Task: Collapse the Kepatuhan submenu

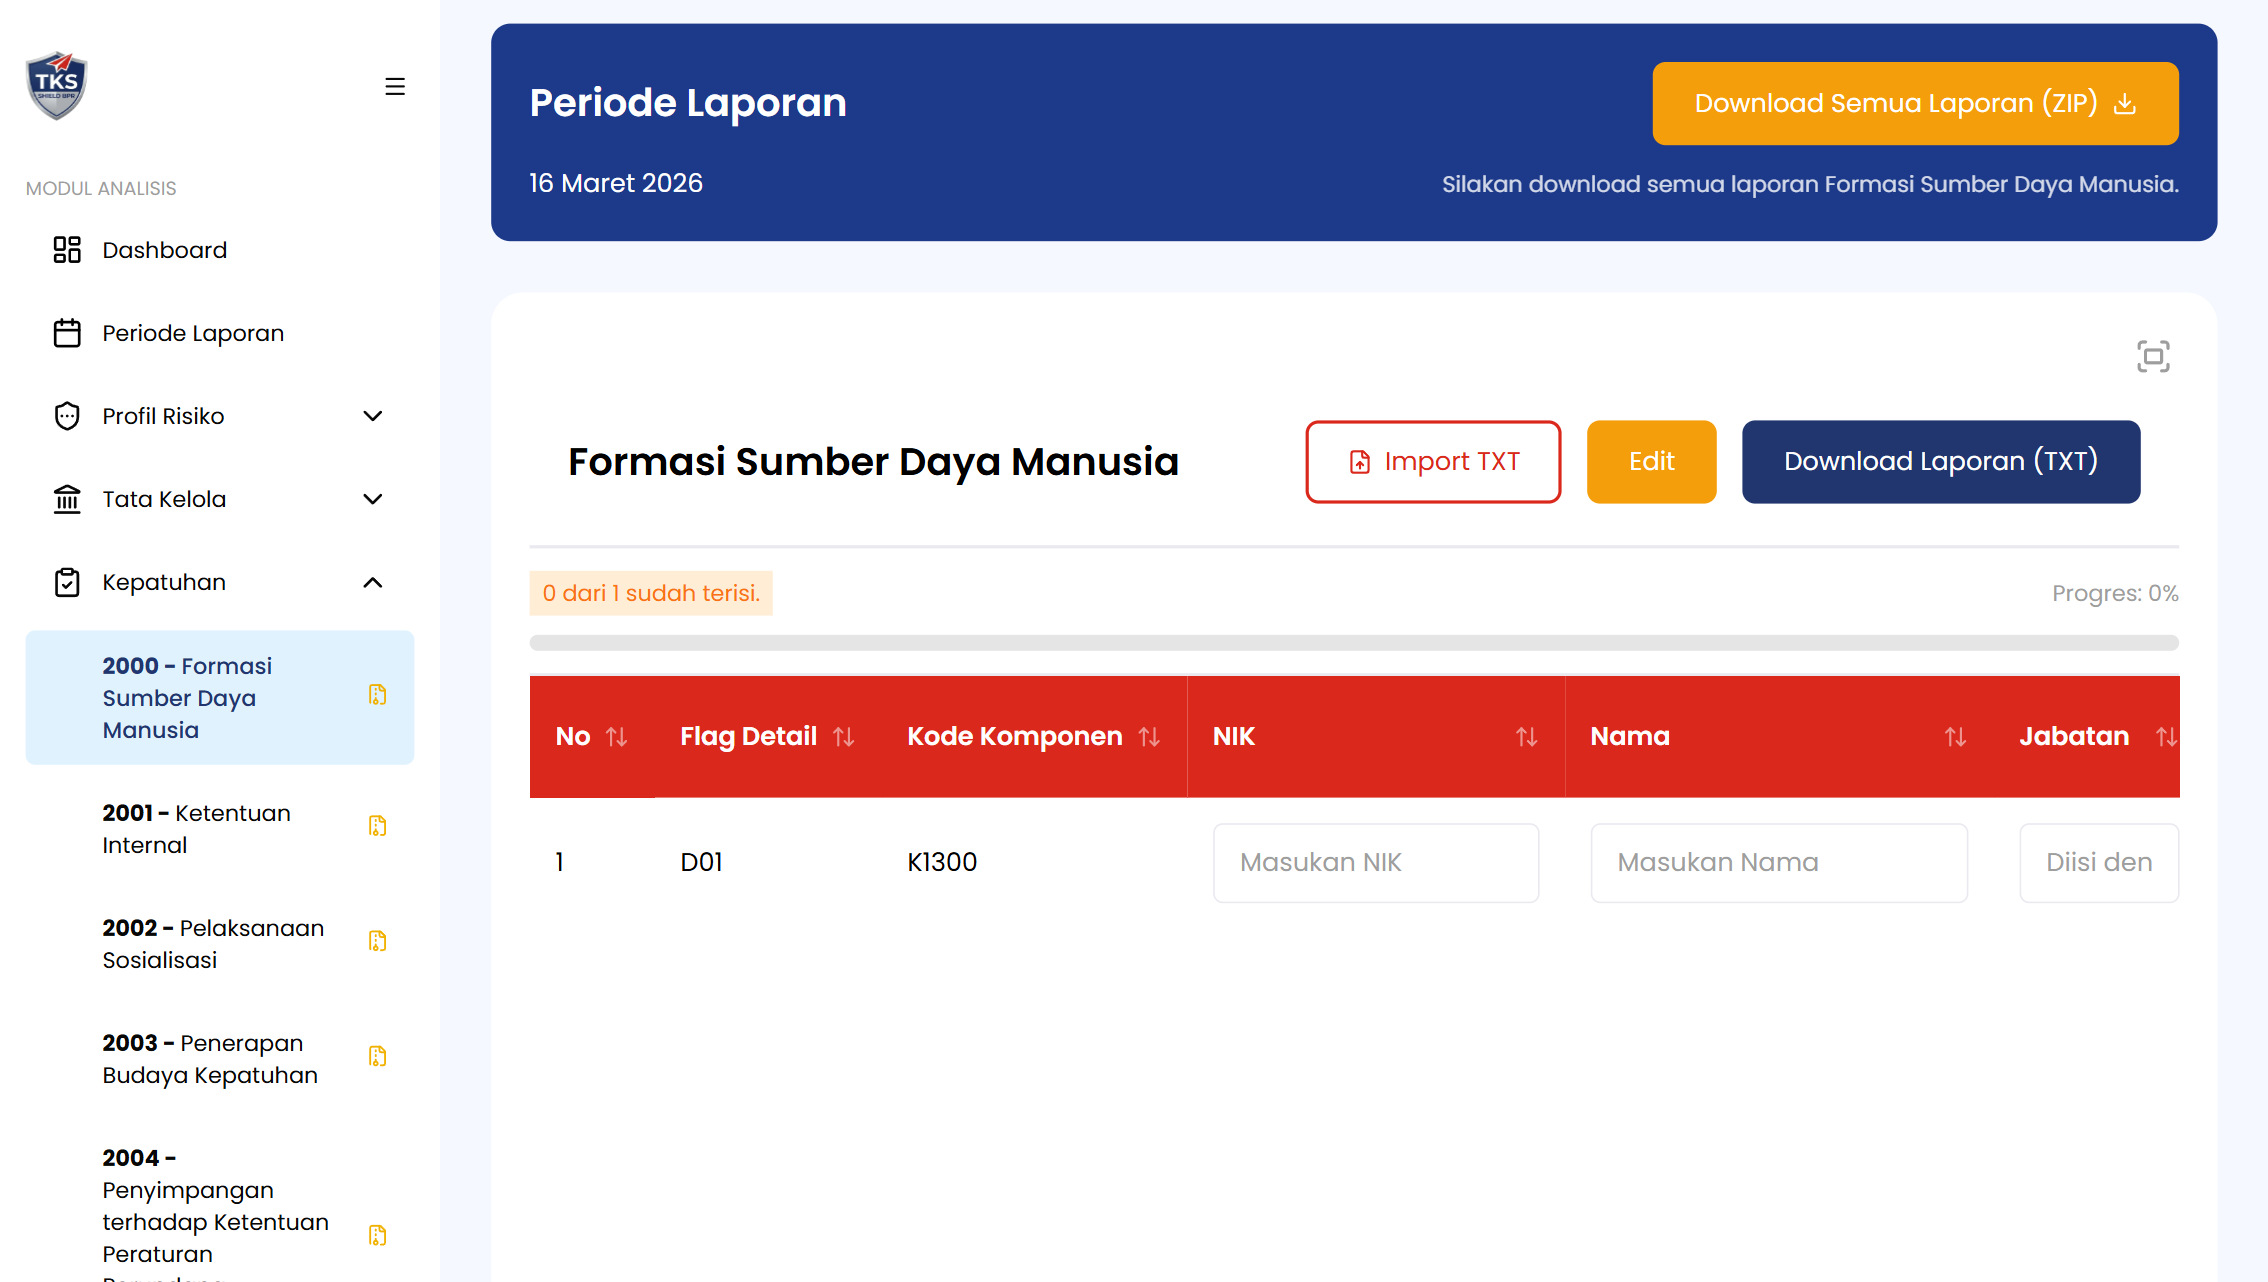Action: pyautogui.click(x=373, y=582)
